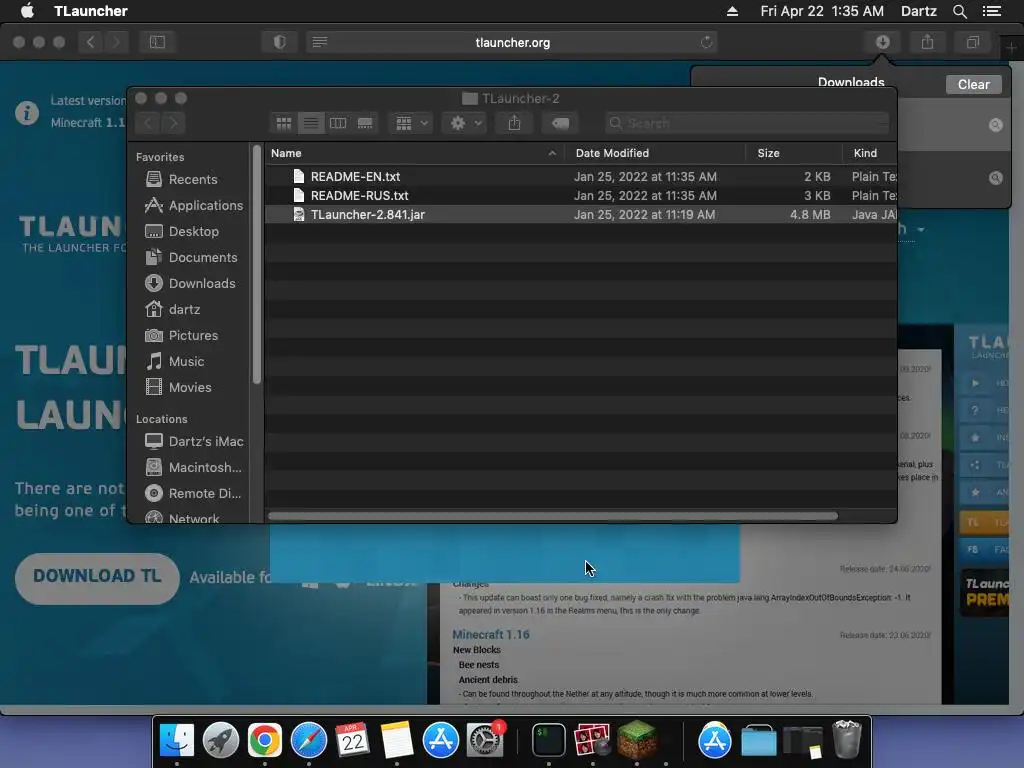Show second download in Finder magnifier
Viewport: 1024px width, 768px height.
click(x=995, y=178)
